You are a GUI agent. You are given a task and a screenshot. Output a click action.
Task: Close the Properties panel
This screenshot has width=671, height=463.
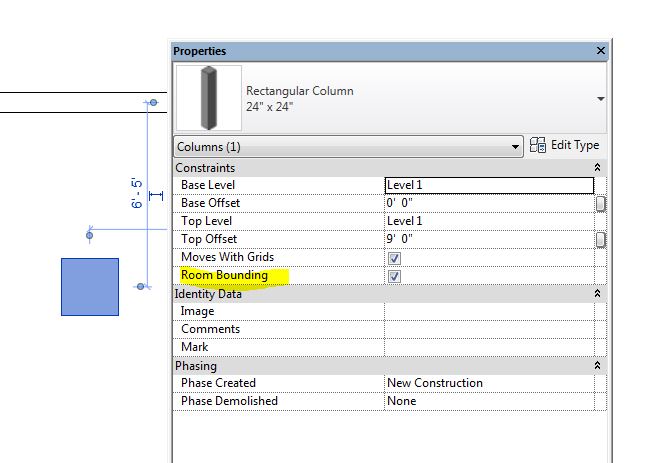[x=601, y=51]
